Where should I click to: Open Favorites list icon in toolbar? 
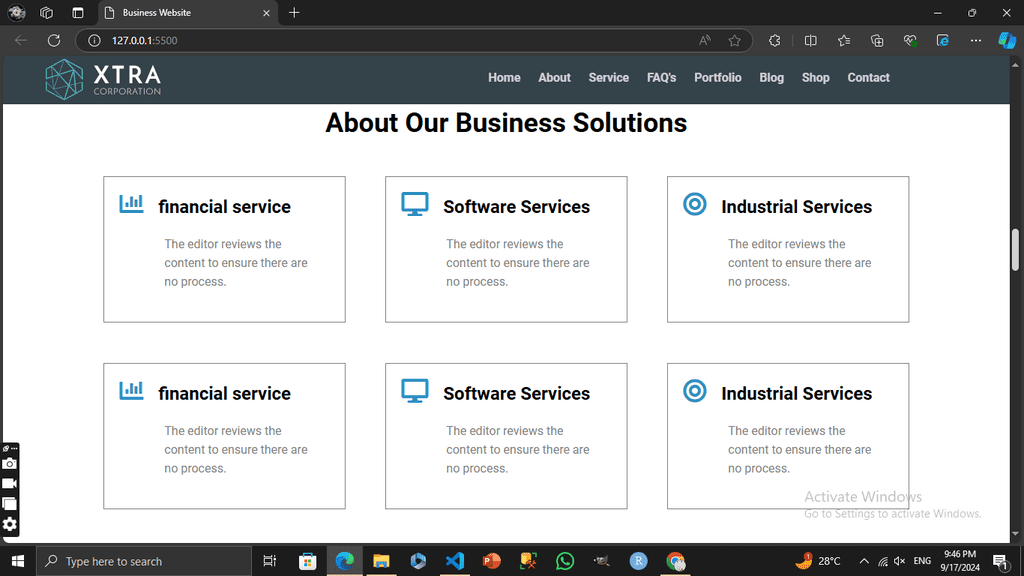coord(844,40)
